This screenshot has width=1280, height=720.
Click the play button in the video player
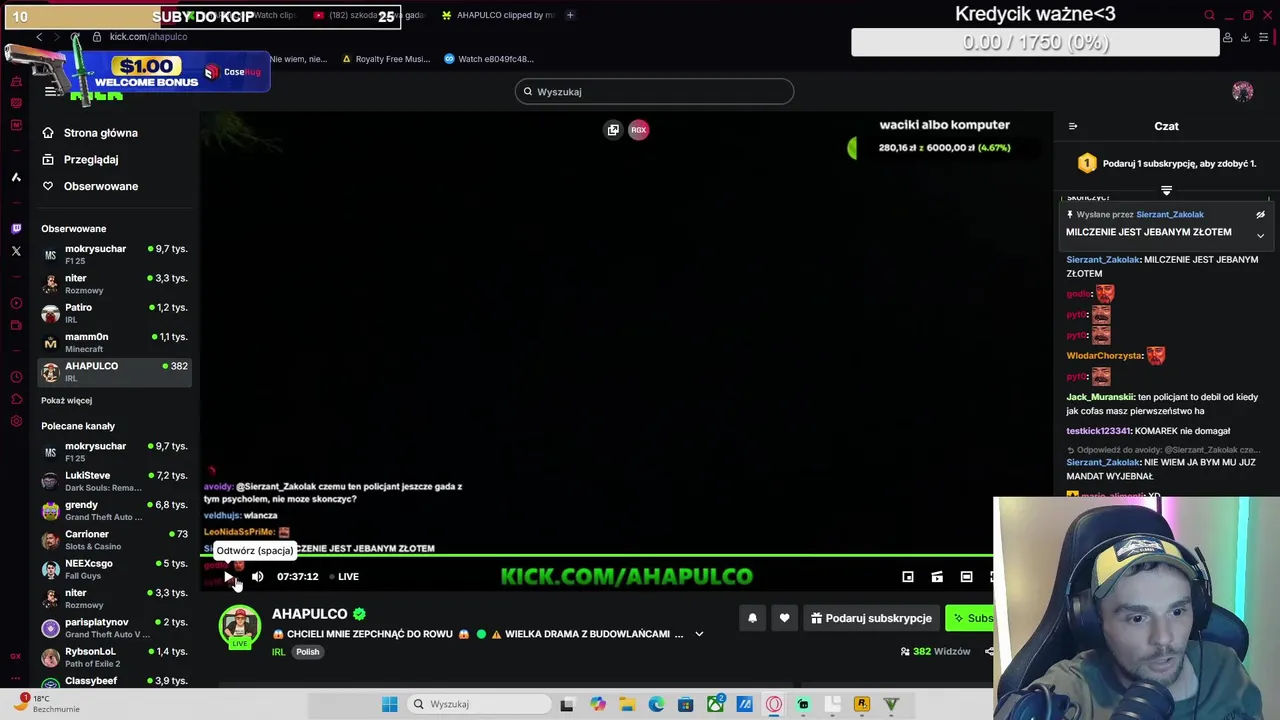pyautogui.click(x=229, y=577)
